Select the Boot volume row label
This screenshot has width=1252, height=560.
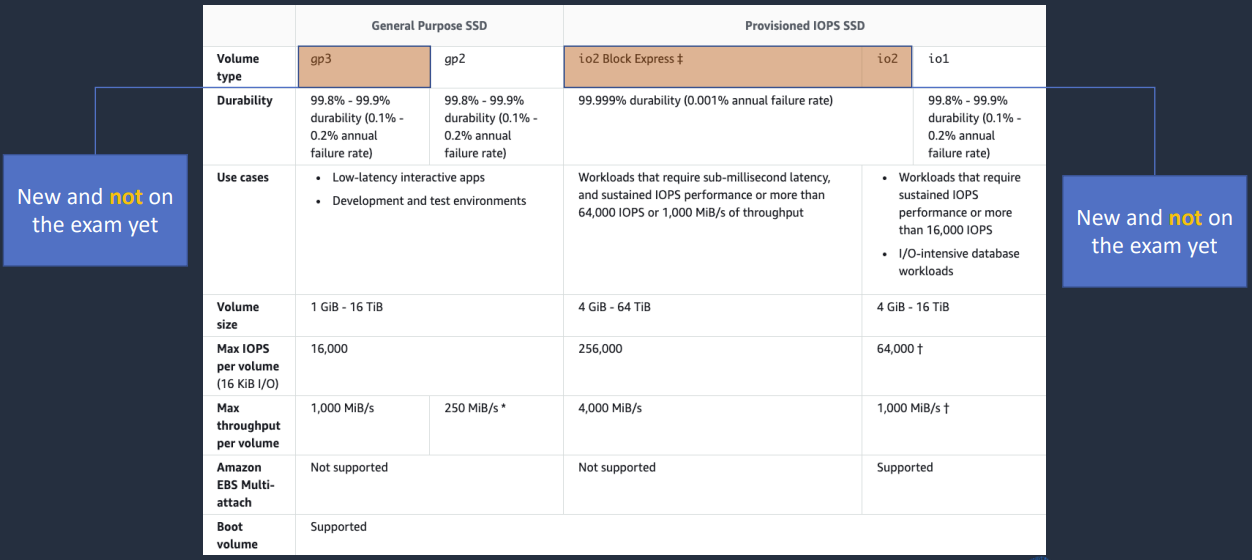(237, 535)
